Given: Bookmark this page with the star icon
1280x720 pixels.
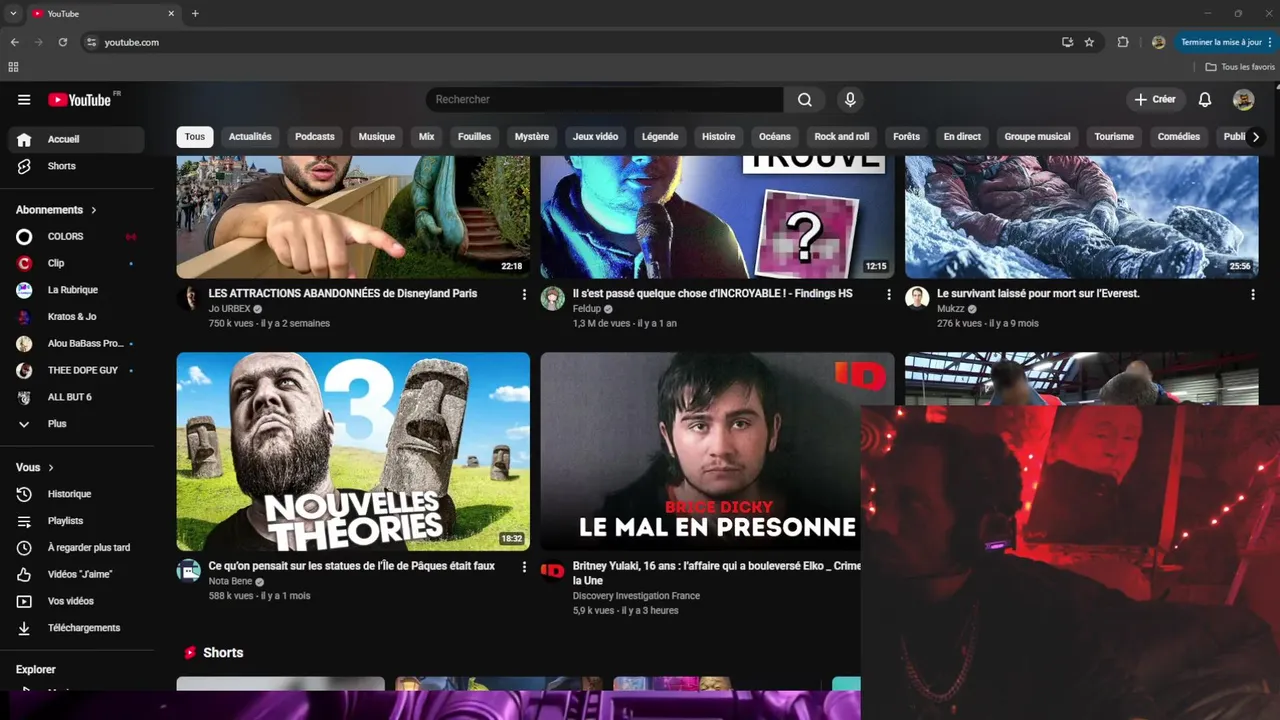Looking at the screenshot, I should coord(1089,42).
